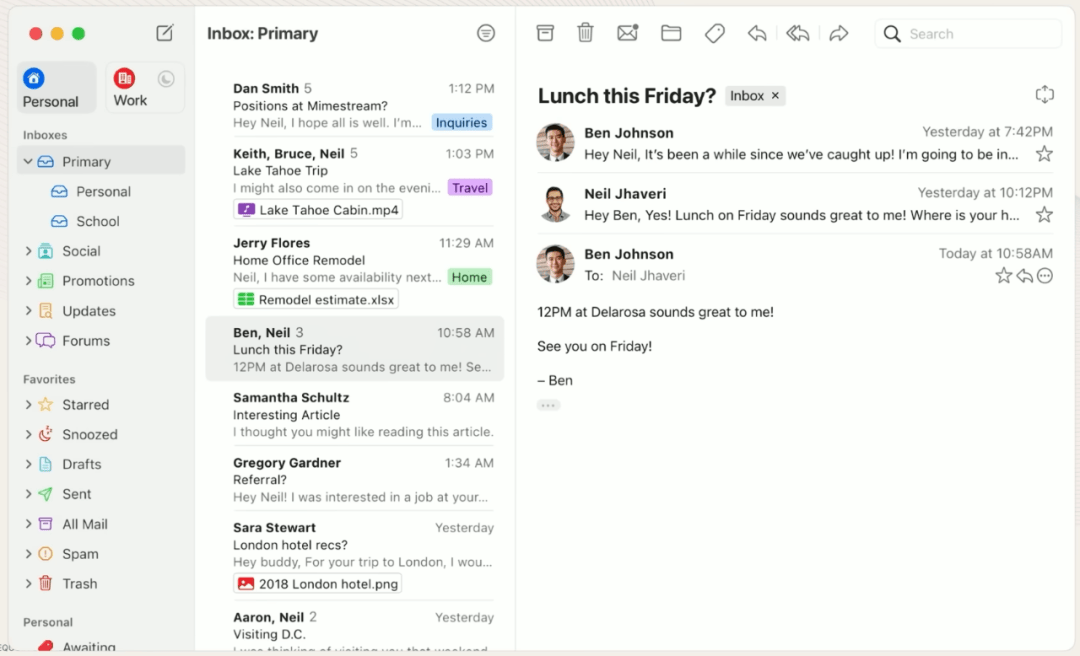Move message to folder icon
This screenshot has width=1080, height=656.
[671, 32]
